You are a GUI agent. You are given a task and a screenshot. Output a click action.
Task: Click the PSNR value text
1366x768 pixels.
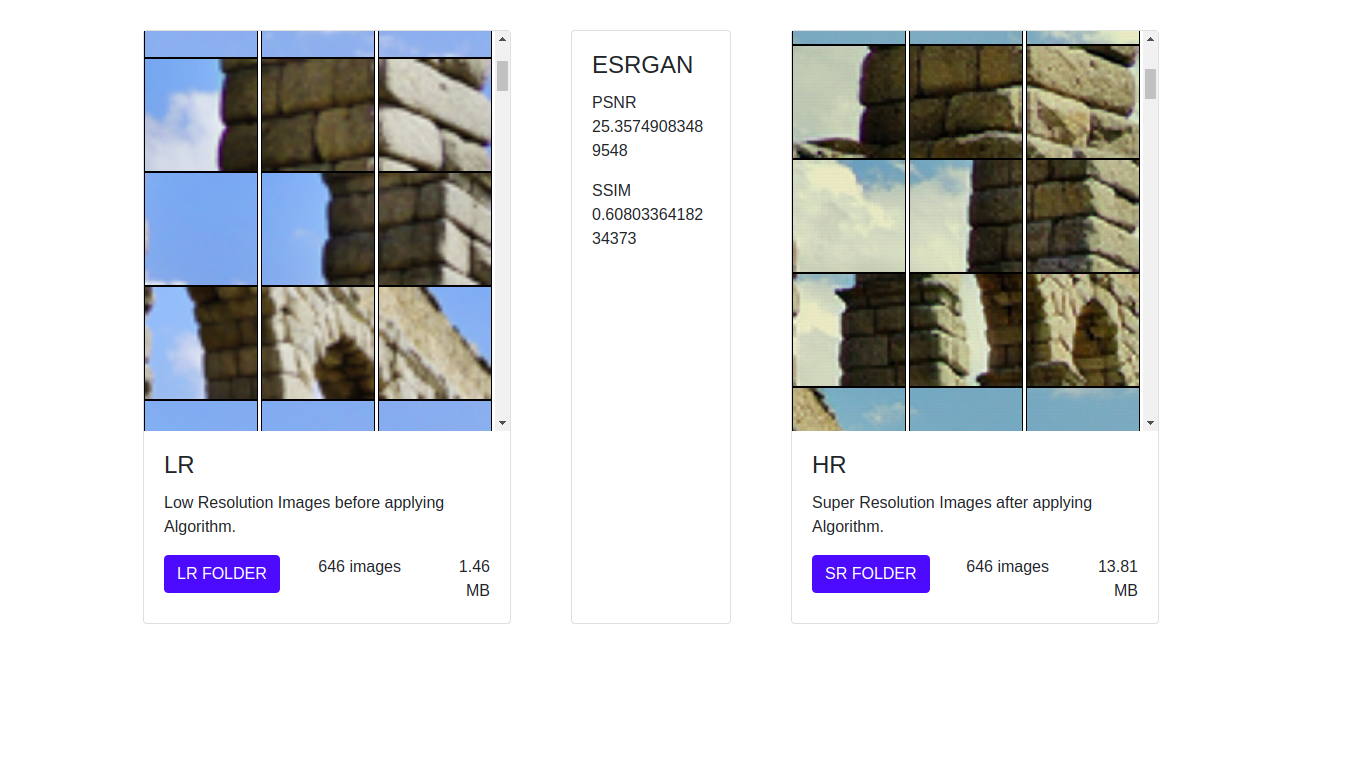[x=647, y=138]
